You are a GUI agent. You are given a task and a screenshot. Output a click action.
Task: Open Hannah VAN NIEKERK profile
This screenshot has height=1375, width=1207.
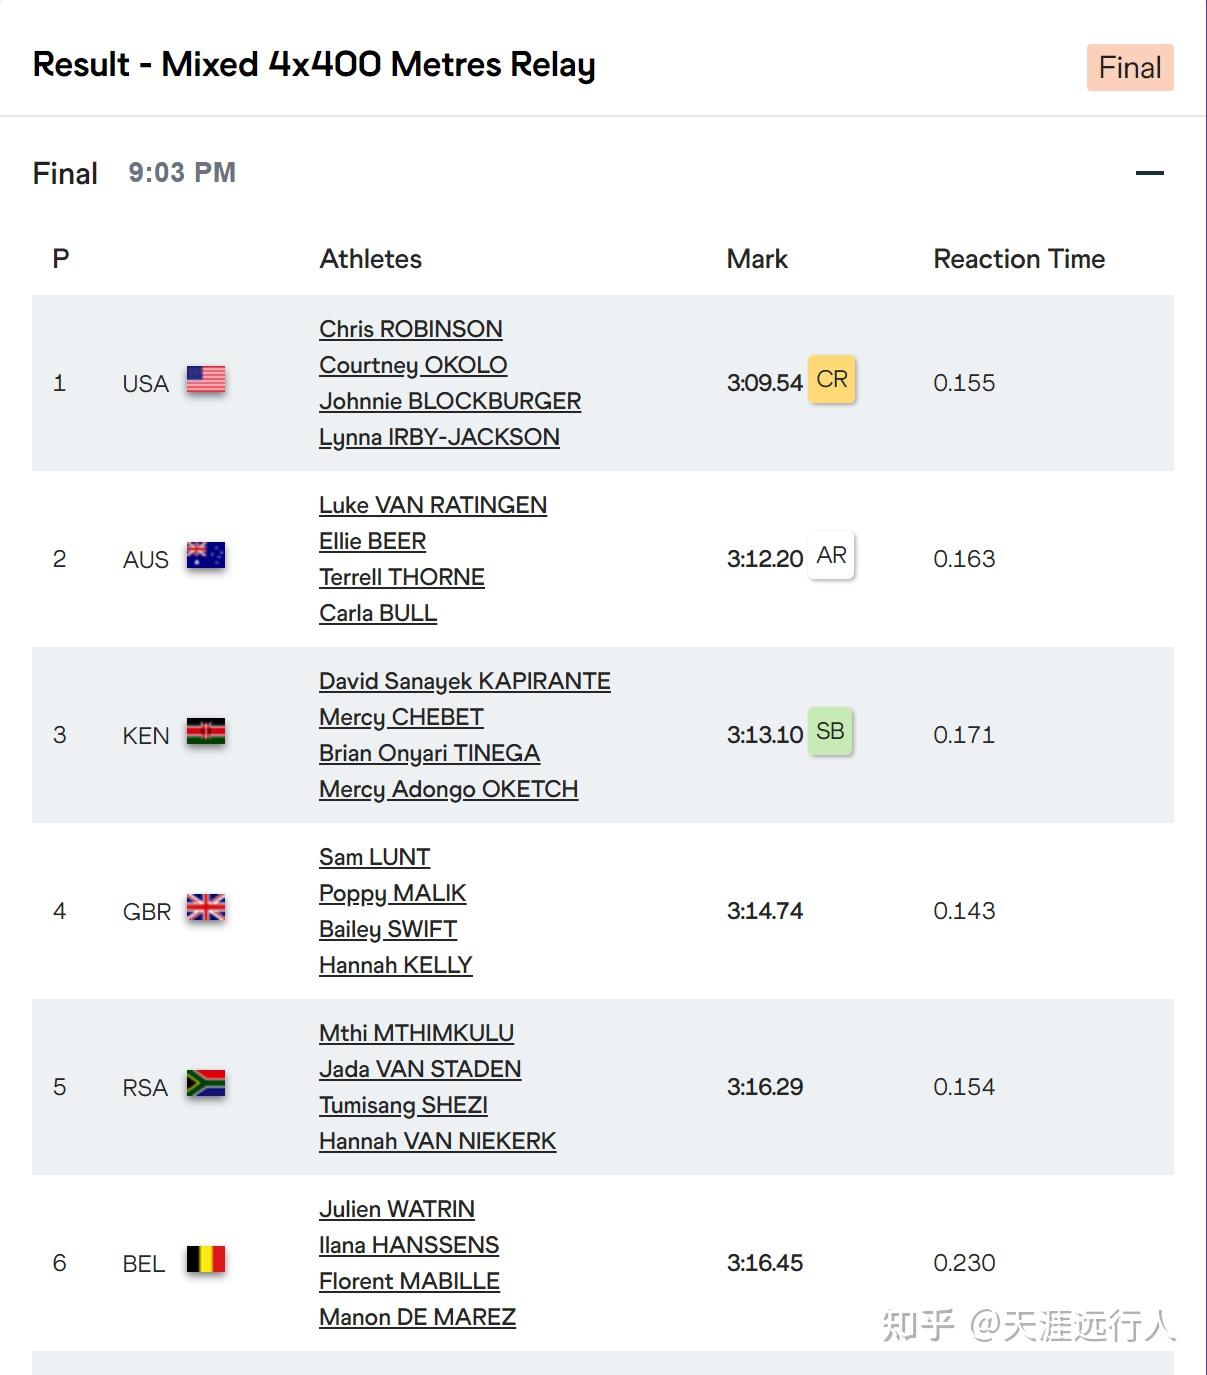(437, 1141)
